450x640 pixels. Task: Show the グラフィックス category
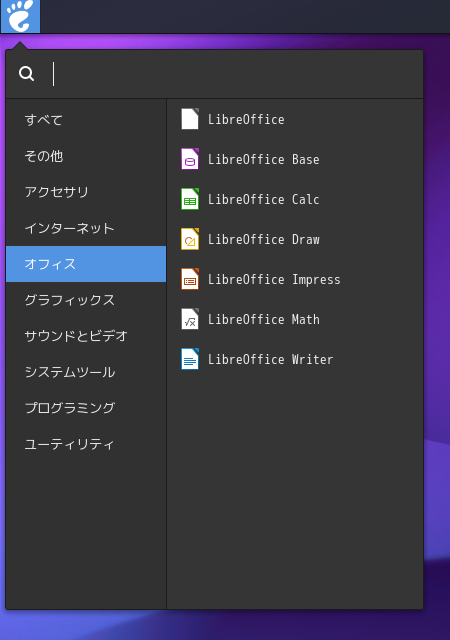(86, 300)
